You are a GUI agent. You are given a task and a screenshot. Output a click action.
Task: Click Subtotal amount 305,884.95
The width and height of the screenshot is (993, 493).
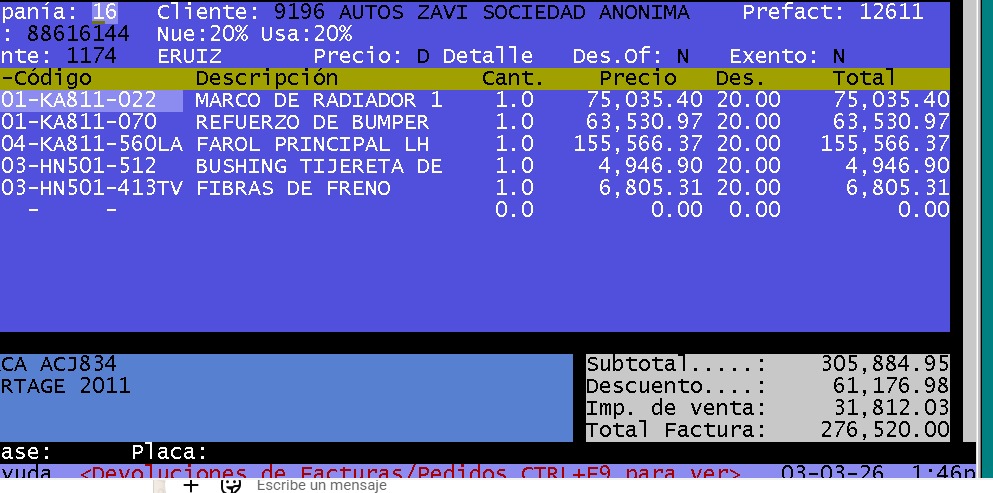pyautogui.click(x=885, y=364)
